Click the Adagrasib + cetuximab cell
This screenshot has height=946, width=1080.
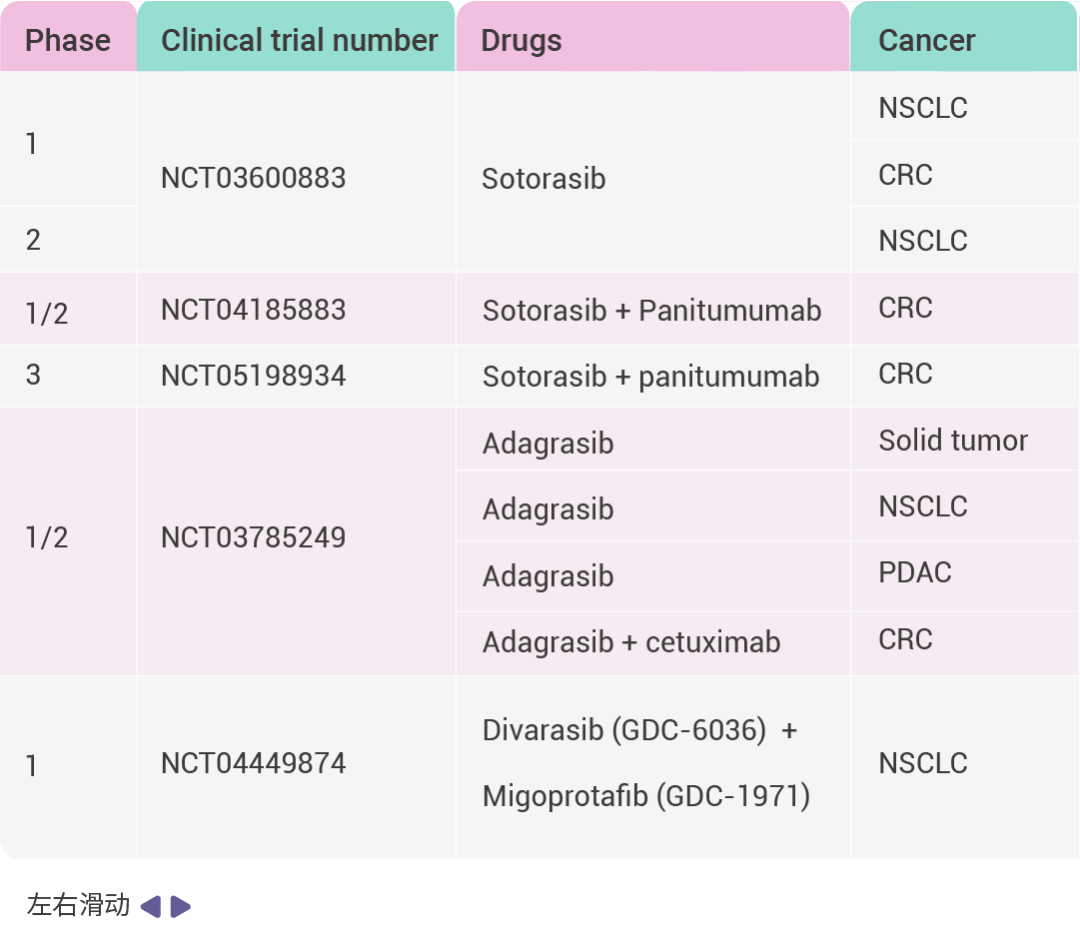[631, 642]
